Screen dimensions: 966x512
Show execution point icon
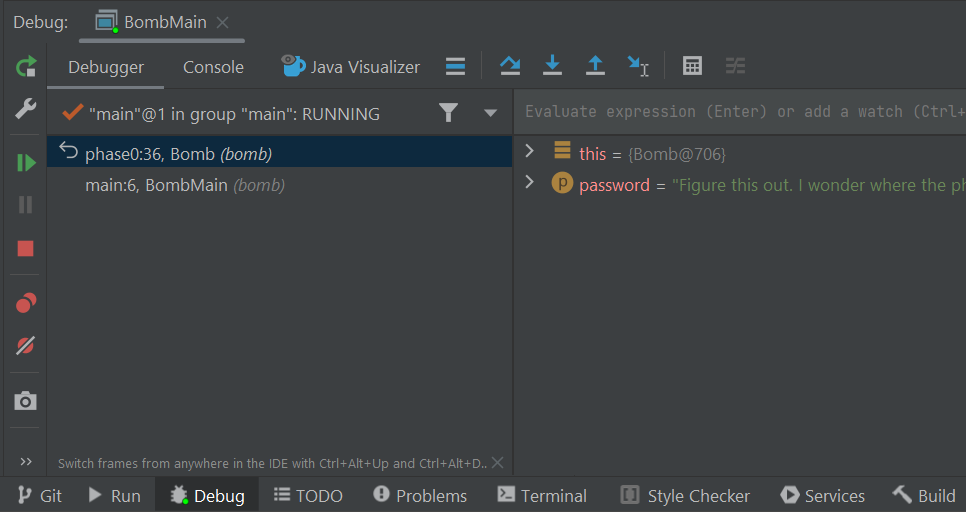pos(455,66)
